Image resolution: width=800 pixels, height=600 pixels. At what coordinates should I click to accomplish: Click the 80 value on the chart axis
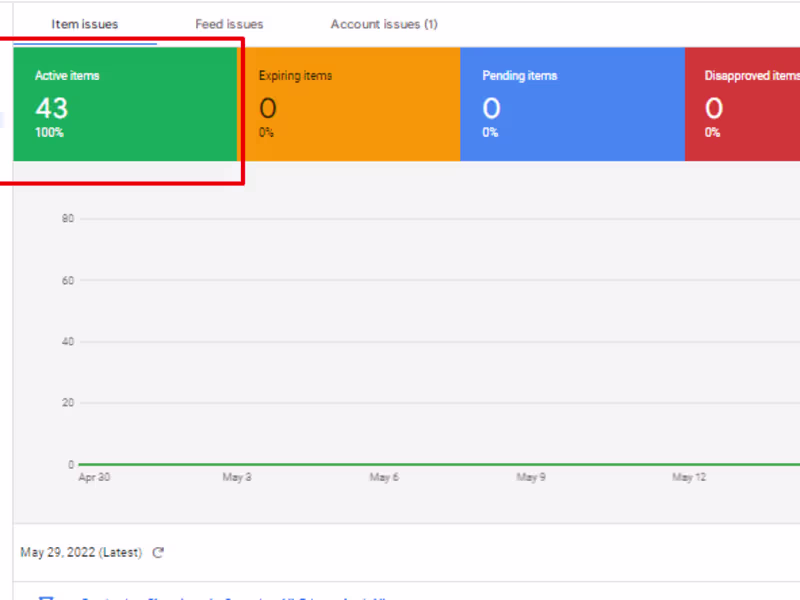click(x=67, y=218)
